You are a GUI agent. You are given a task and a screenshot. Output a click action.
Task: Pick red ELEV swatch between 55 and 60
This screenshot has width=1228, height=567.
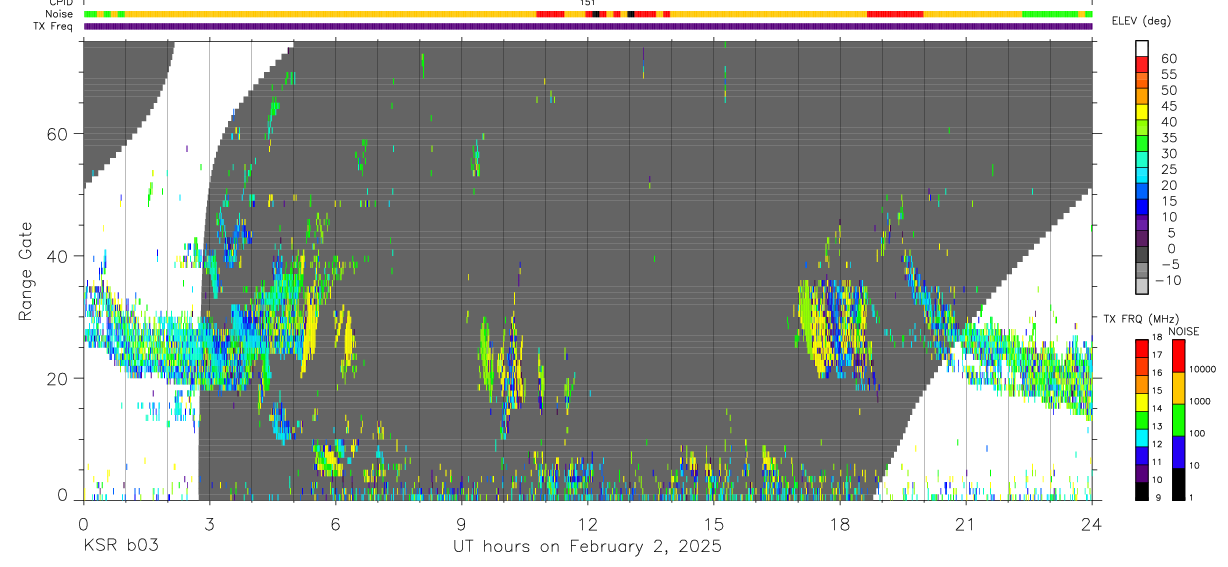tap(1142, 65)
